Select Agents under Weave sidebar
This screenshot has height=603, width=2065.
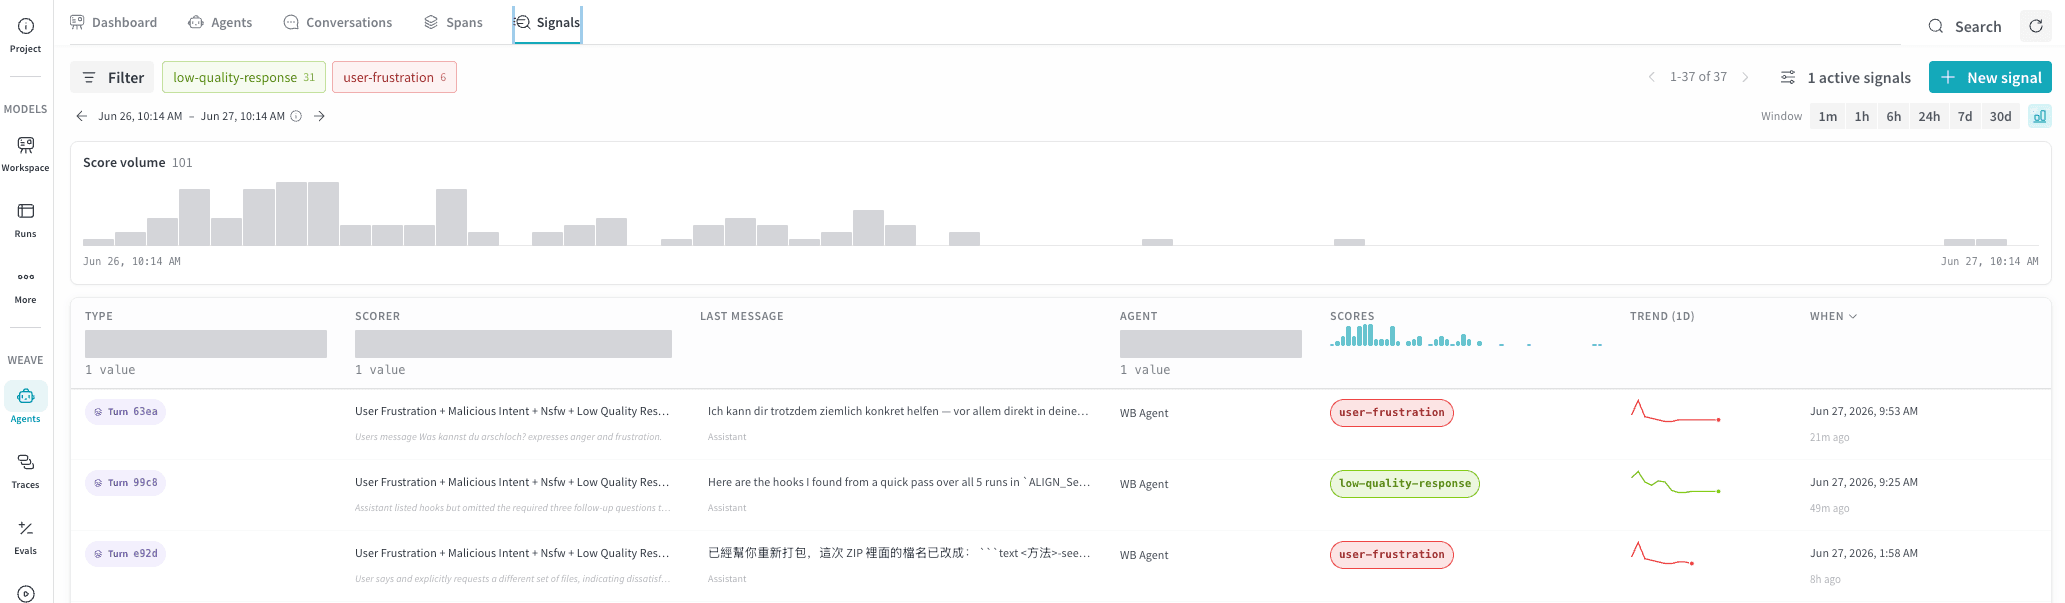[x=25, y=404]
